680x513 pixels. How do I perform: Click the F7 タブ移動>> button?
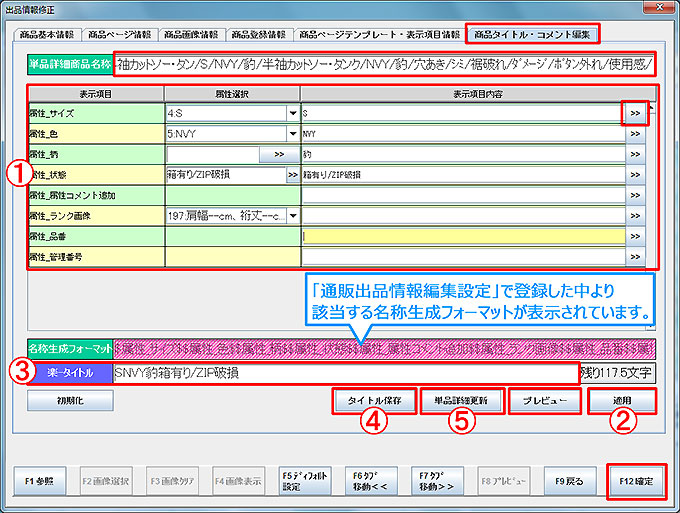click(x=437, y=481)
